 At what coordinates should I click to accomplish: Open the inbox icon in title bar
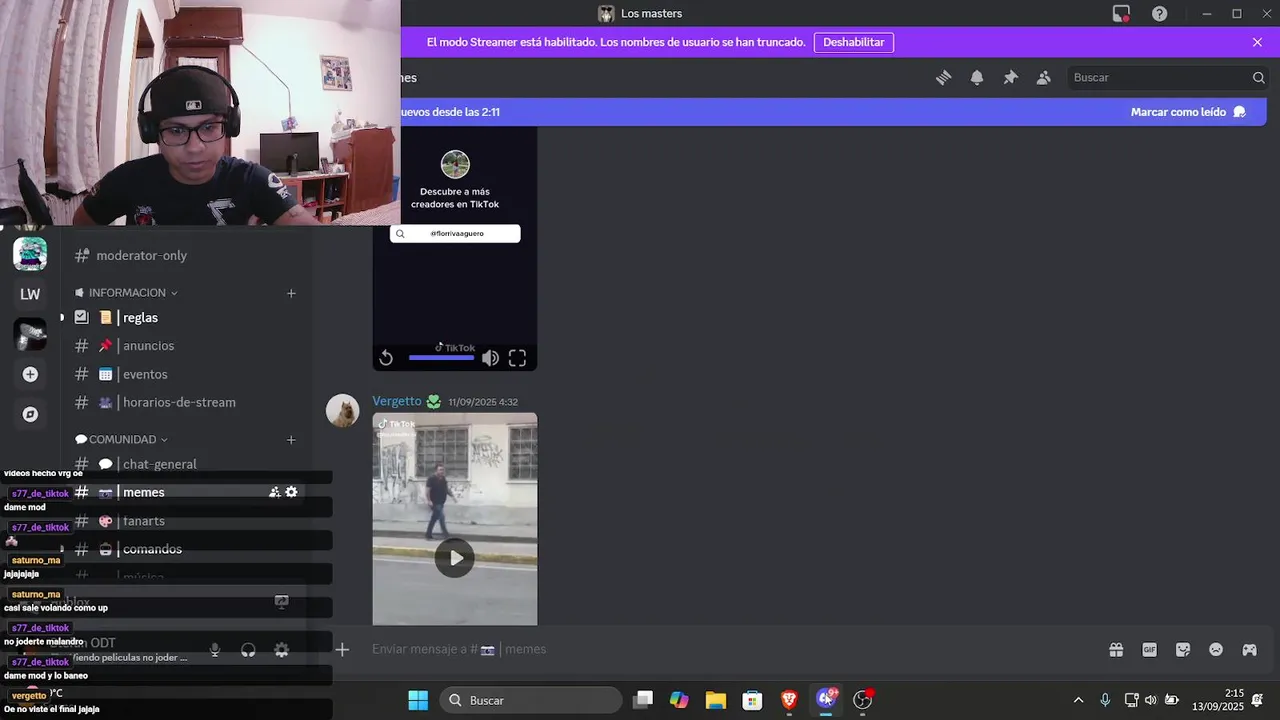click(x=1121, y=14)
